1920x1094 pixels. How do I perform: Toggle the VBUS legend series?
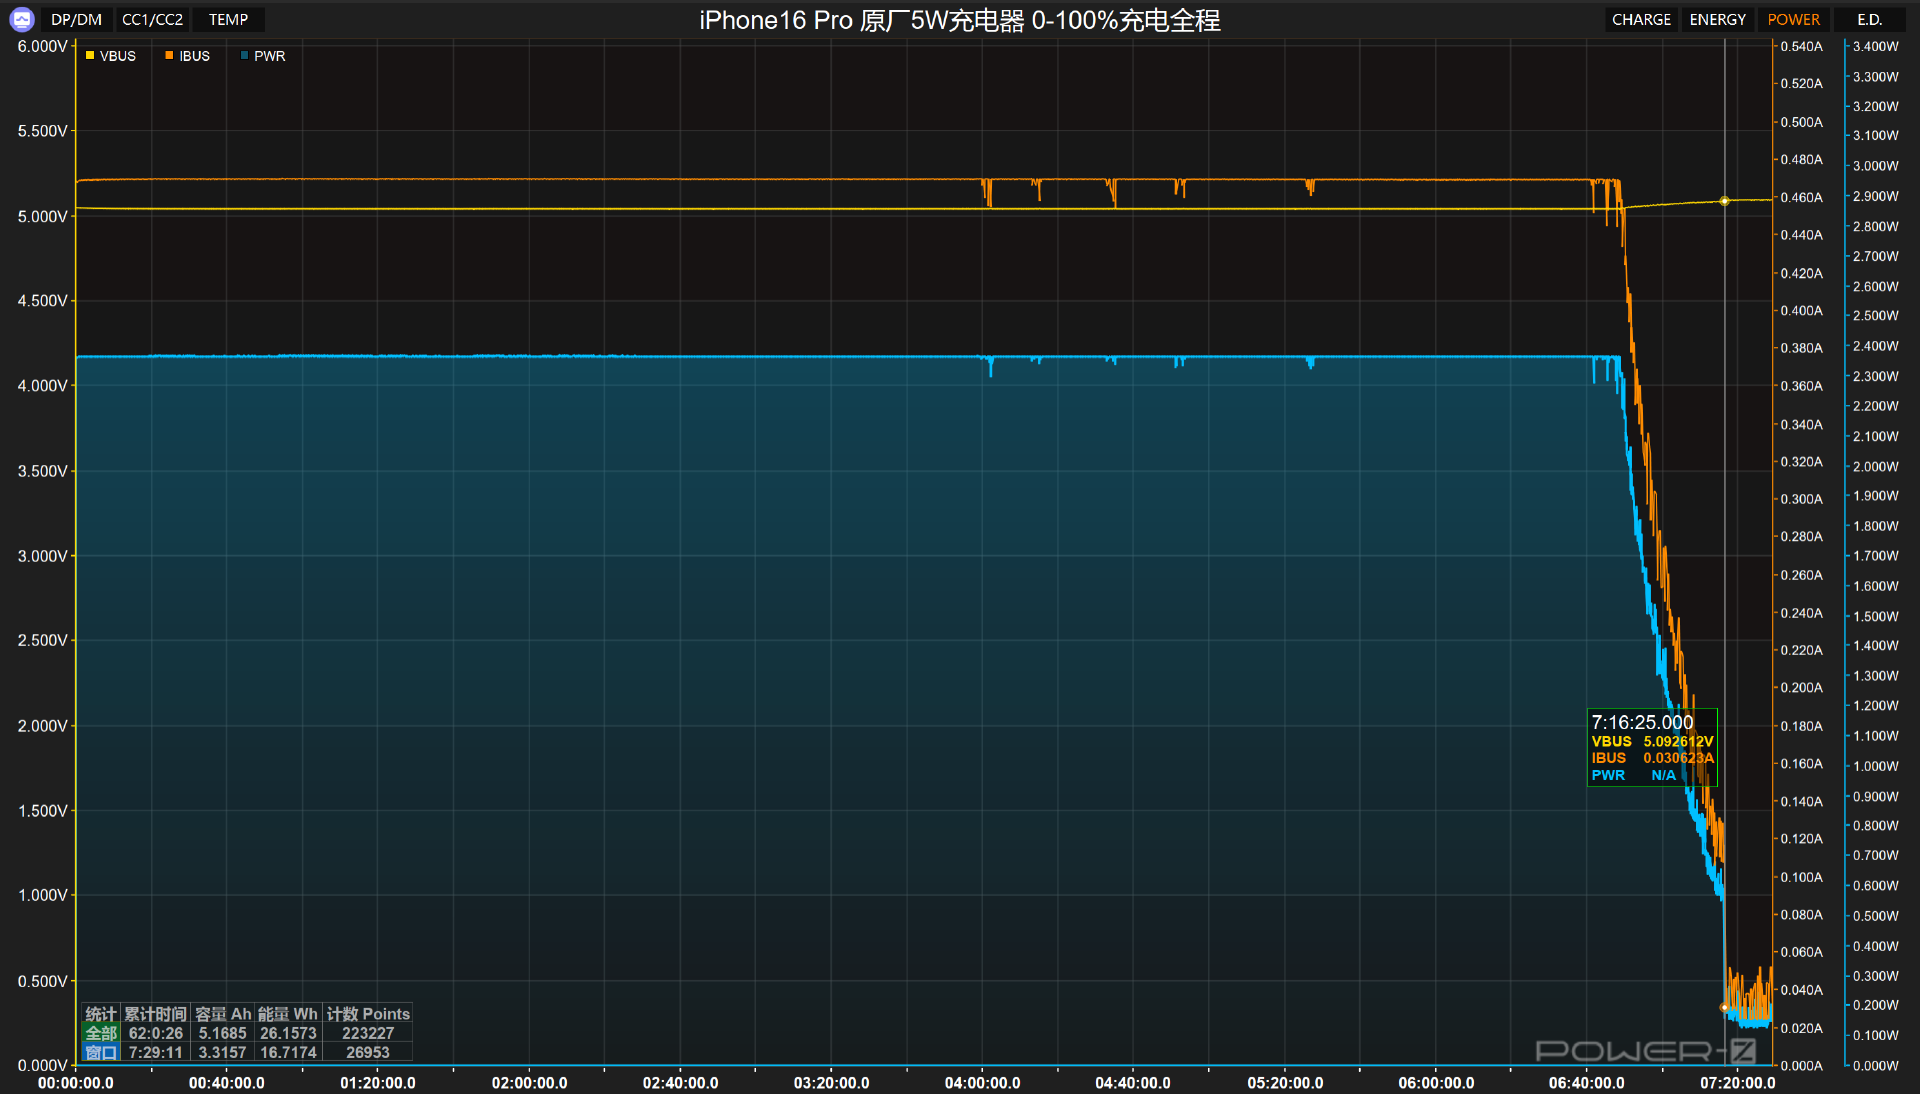click(x=111, y=56)
